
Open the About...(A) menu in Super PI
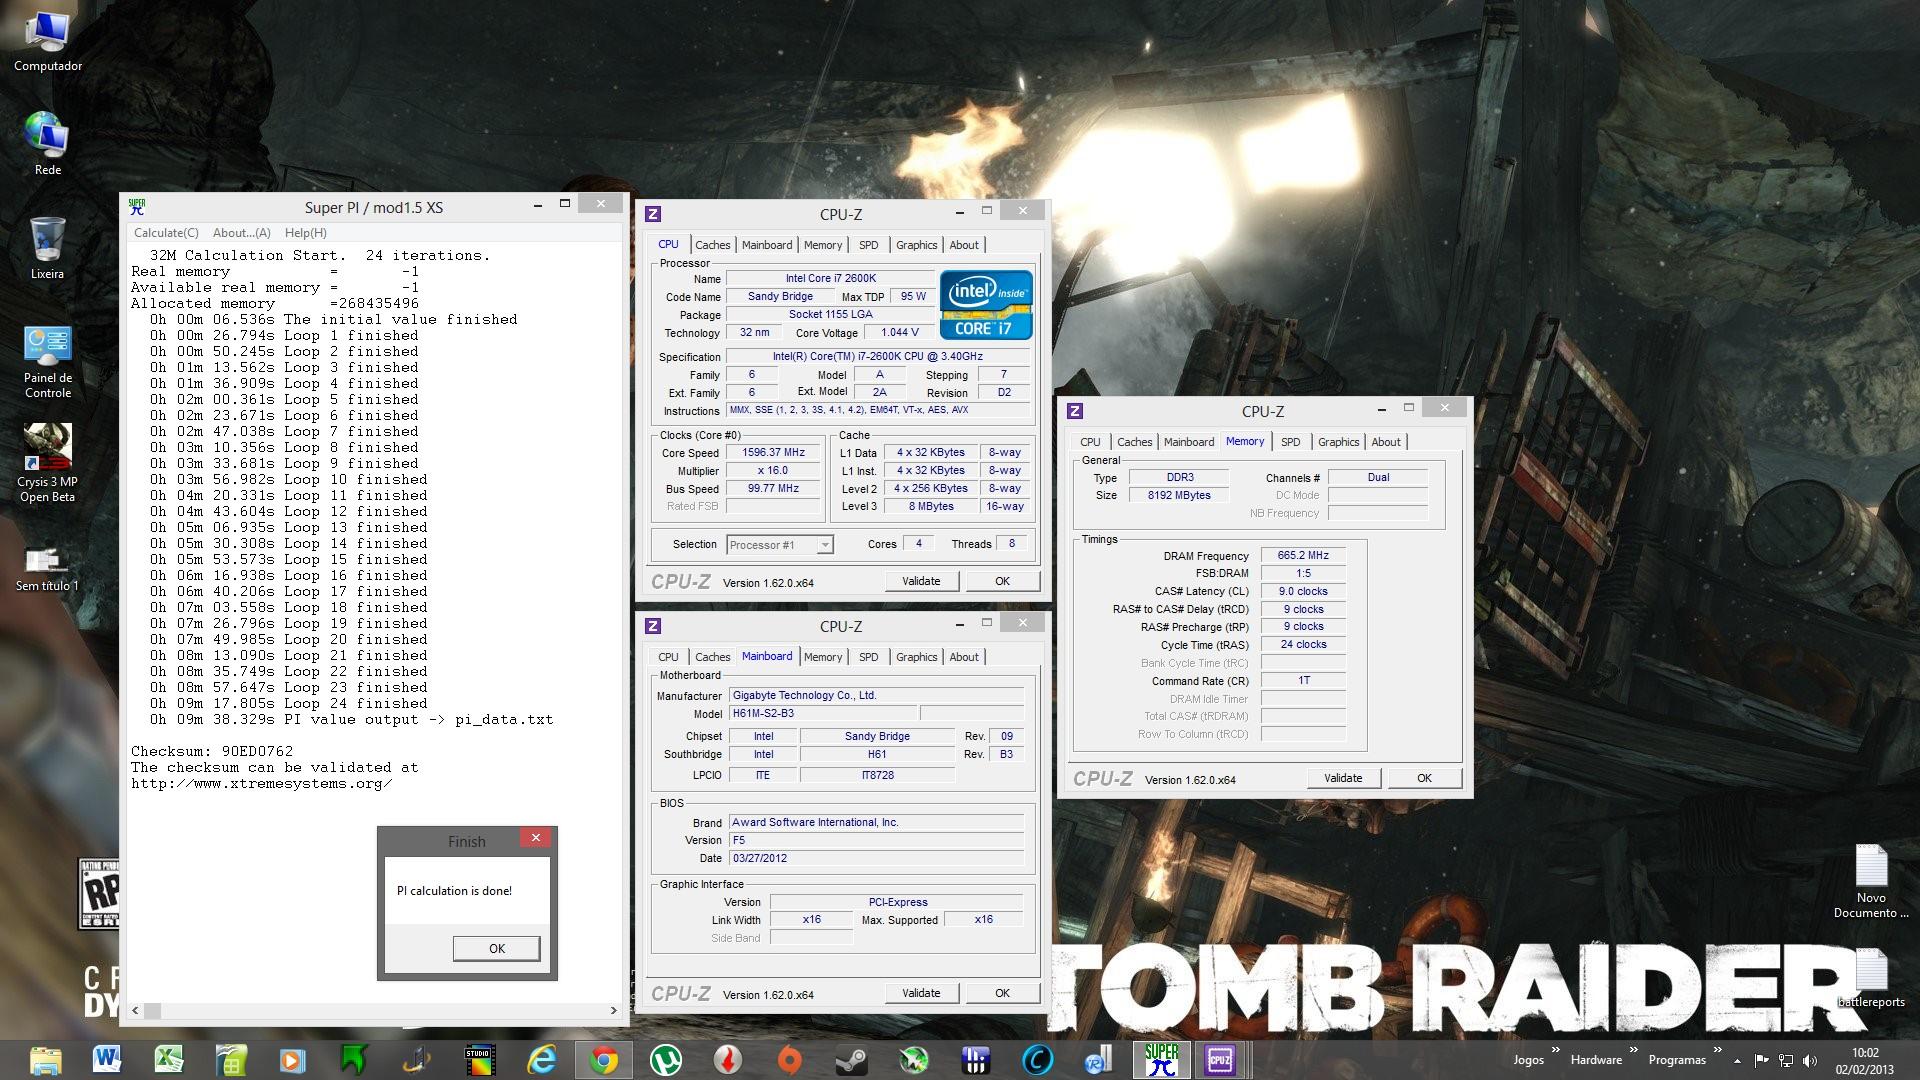click(241, 233)
